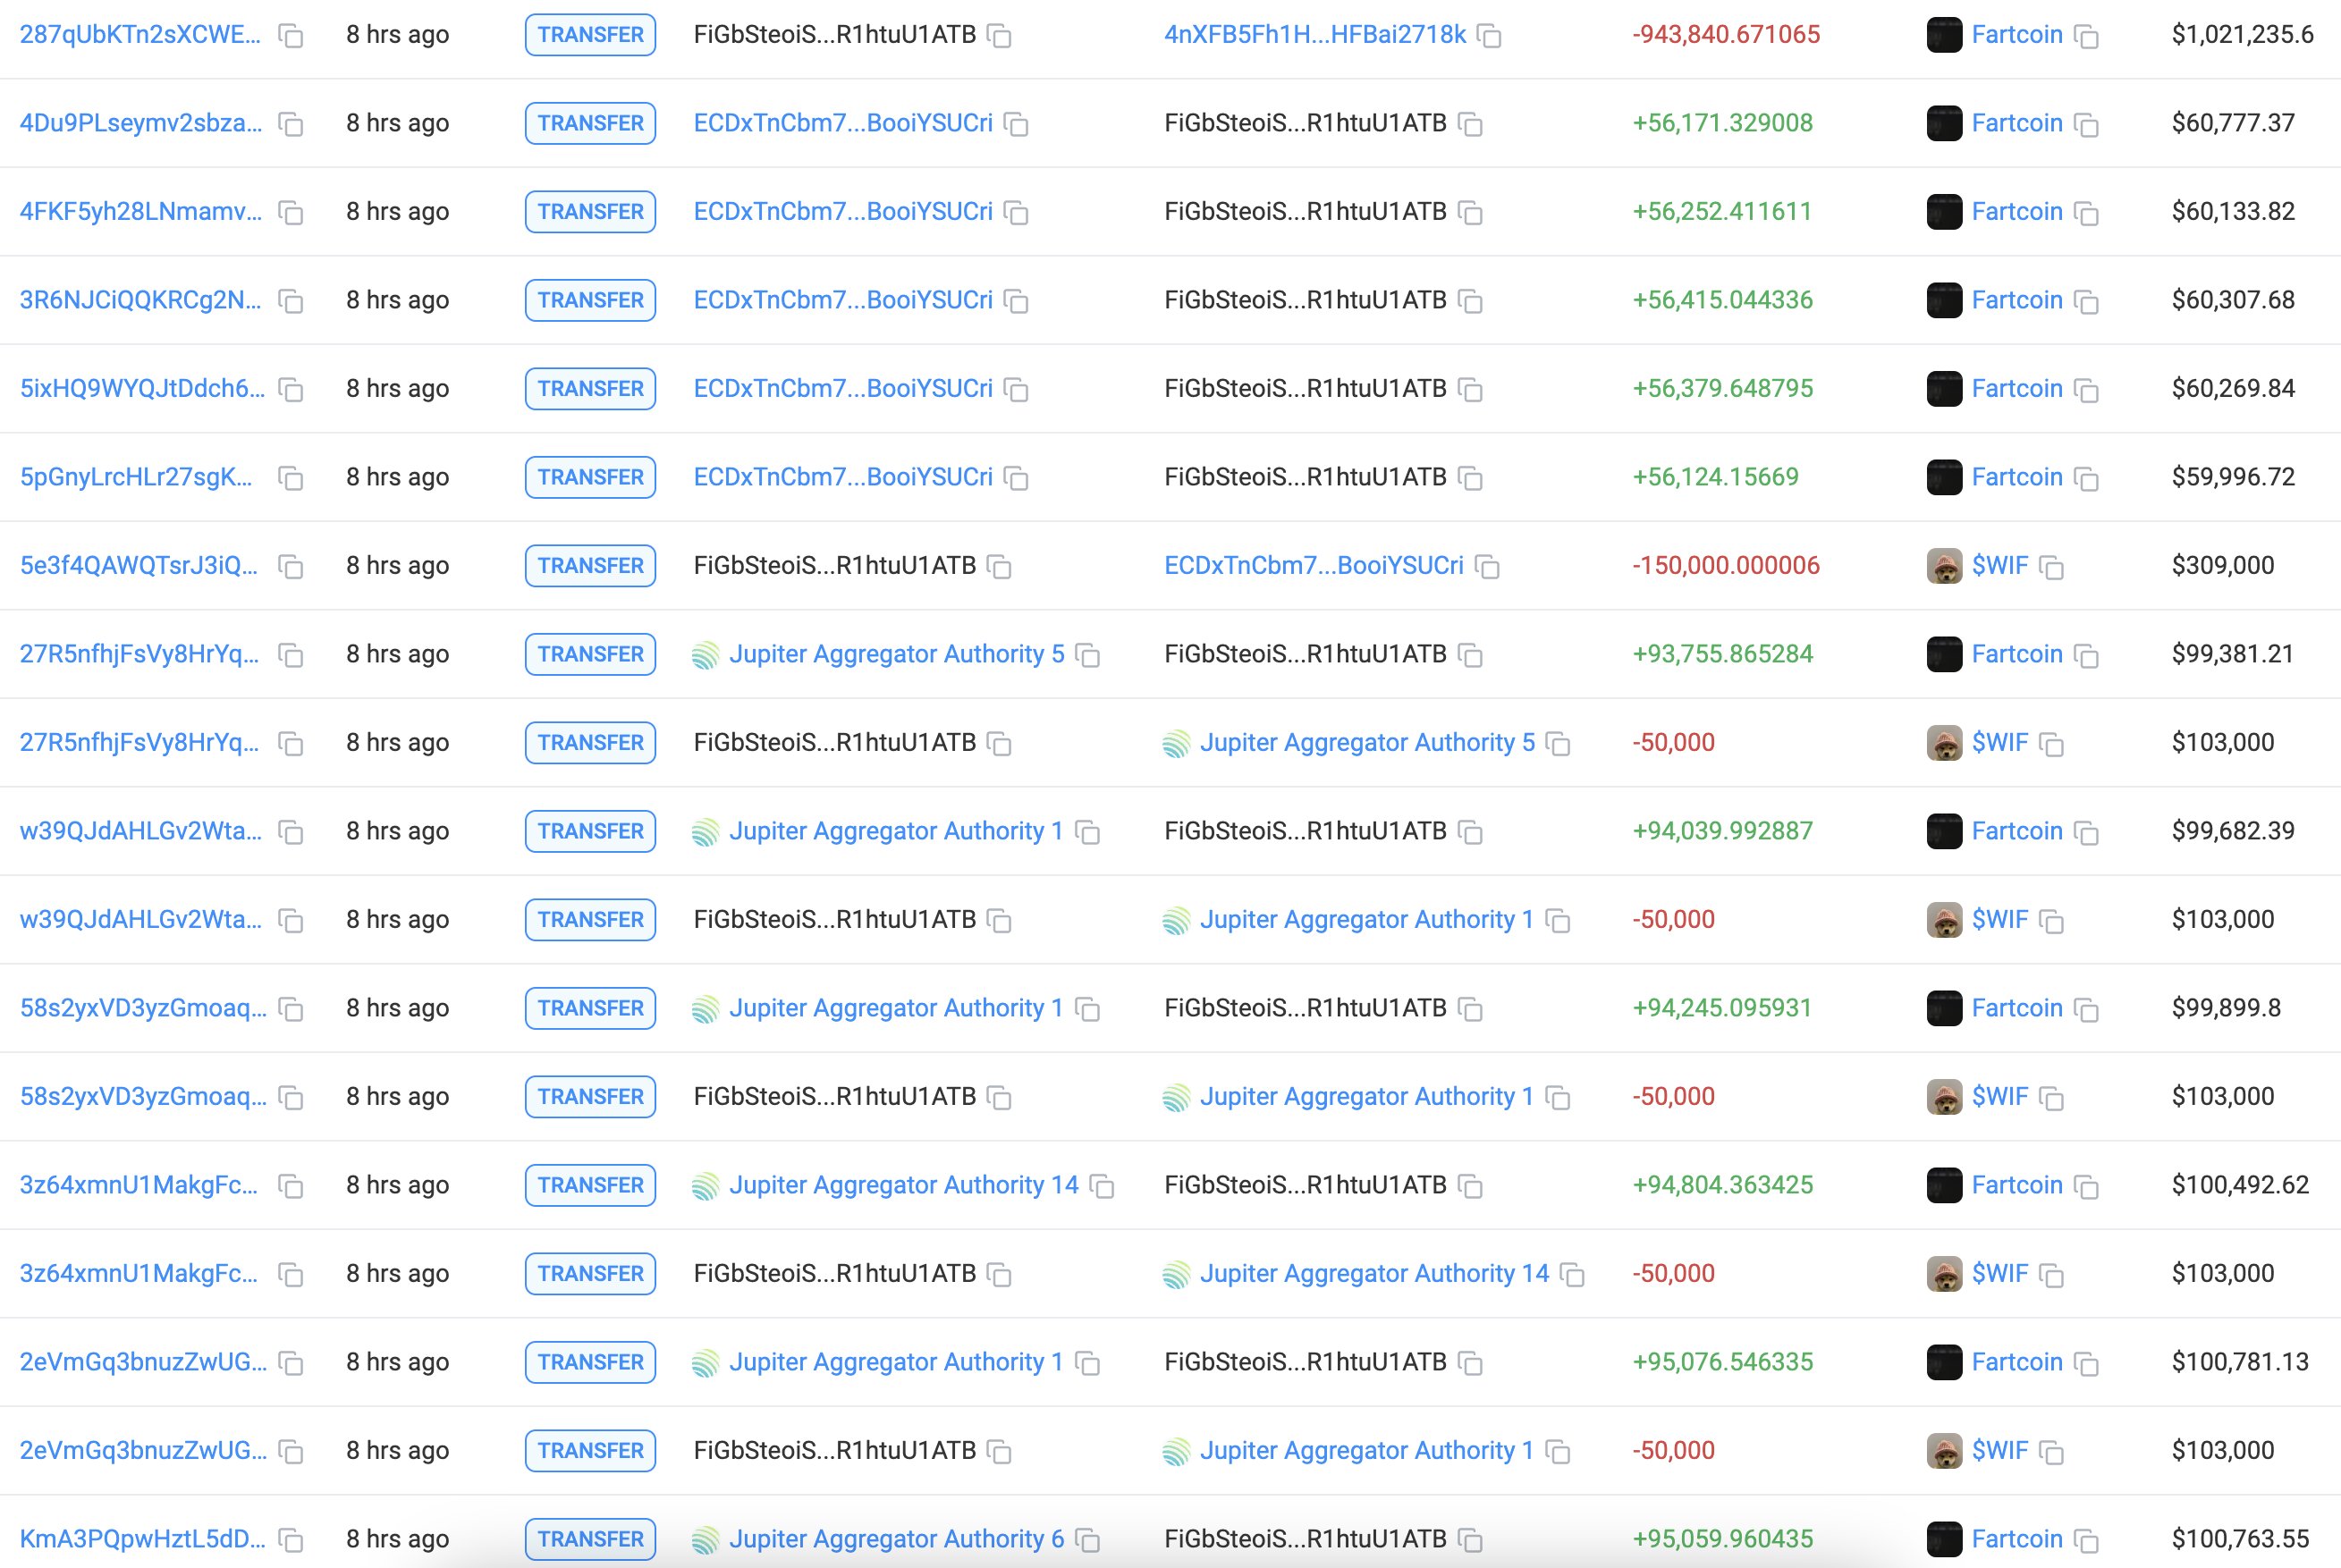The width and height of the screenshot is (2341, 1568).
Task: Open Jupiter Aggregator Authority 5 recipient link
Action: 1367,743
